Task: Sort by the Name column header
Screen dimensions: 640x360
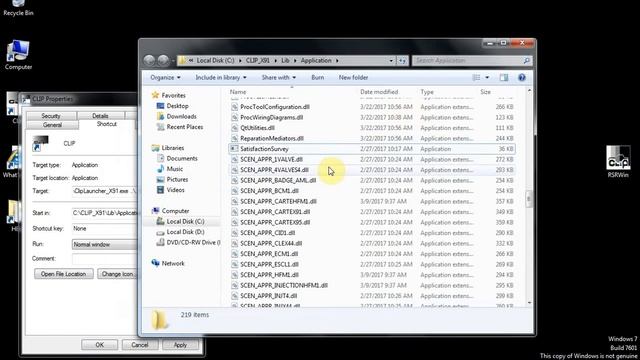Action: (238, 92)
